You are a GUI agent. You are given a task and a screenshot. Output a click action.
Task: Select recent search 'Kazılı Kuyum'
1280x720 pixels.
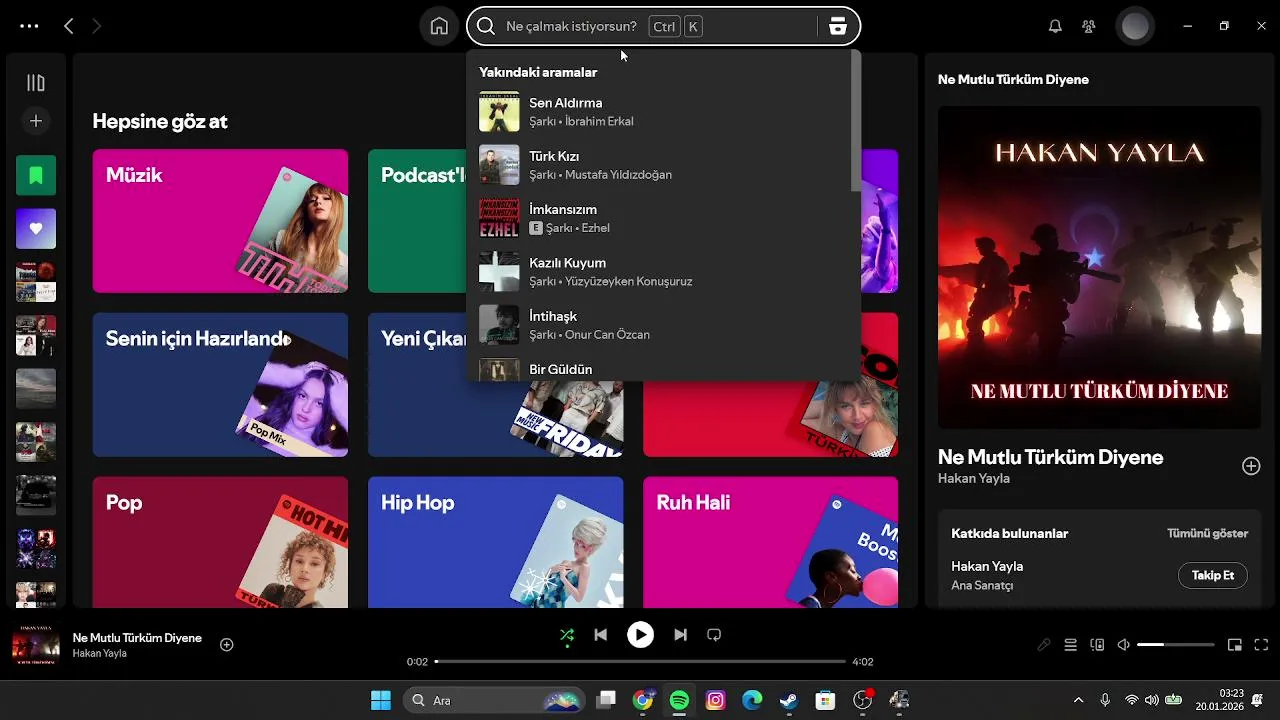(662, 271)
